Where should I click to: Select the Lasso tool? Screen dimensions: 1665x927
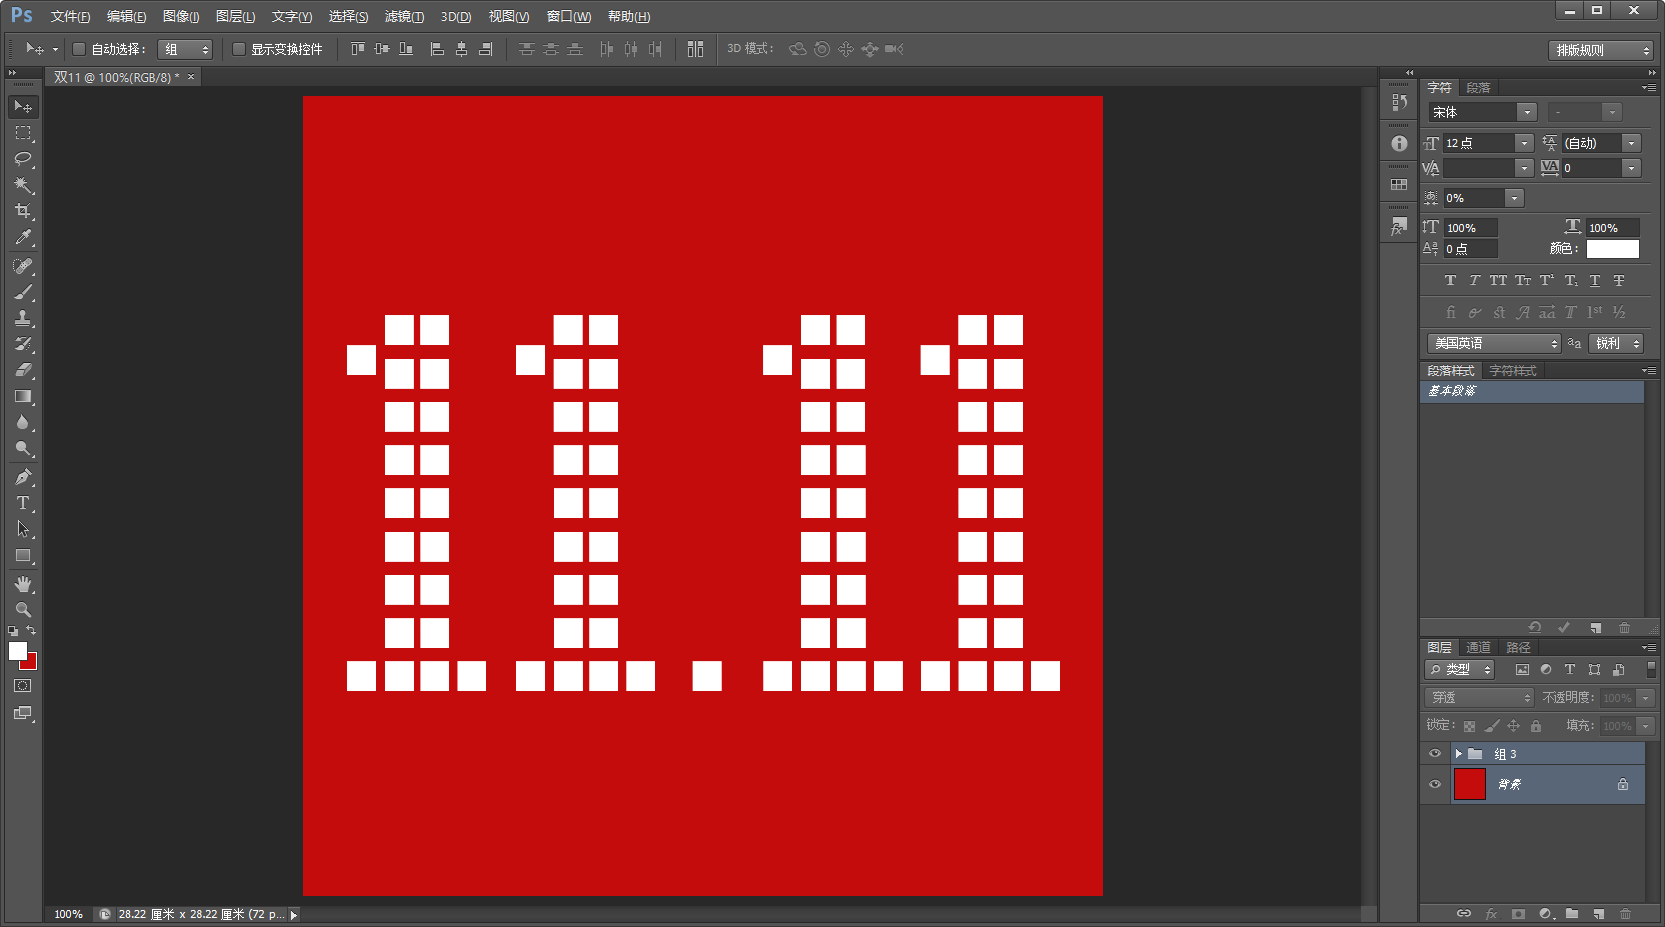(x=22, y=159)
